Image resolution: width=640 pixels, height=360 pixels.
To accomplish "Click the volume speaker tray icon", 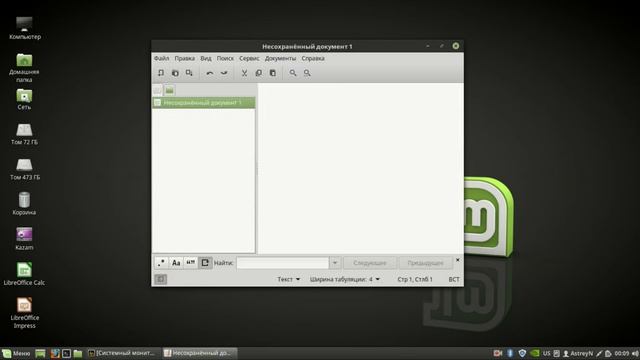I will [635, 353].
